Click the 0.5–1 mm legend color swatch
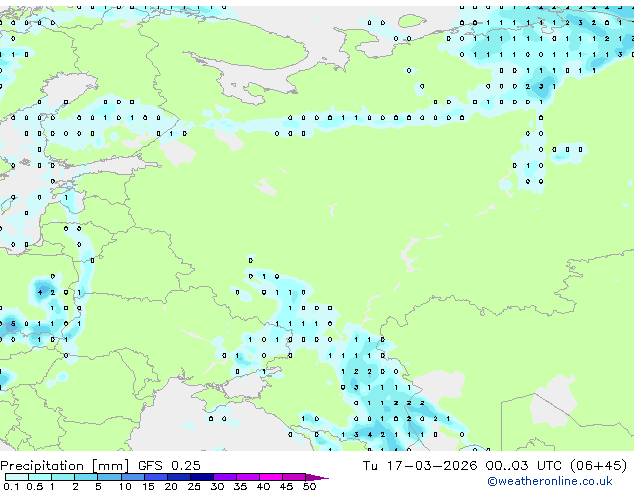 coord(40,477)
